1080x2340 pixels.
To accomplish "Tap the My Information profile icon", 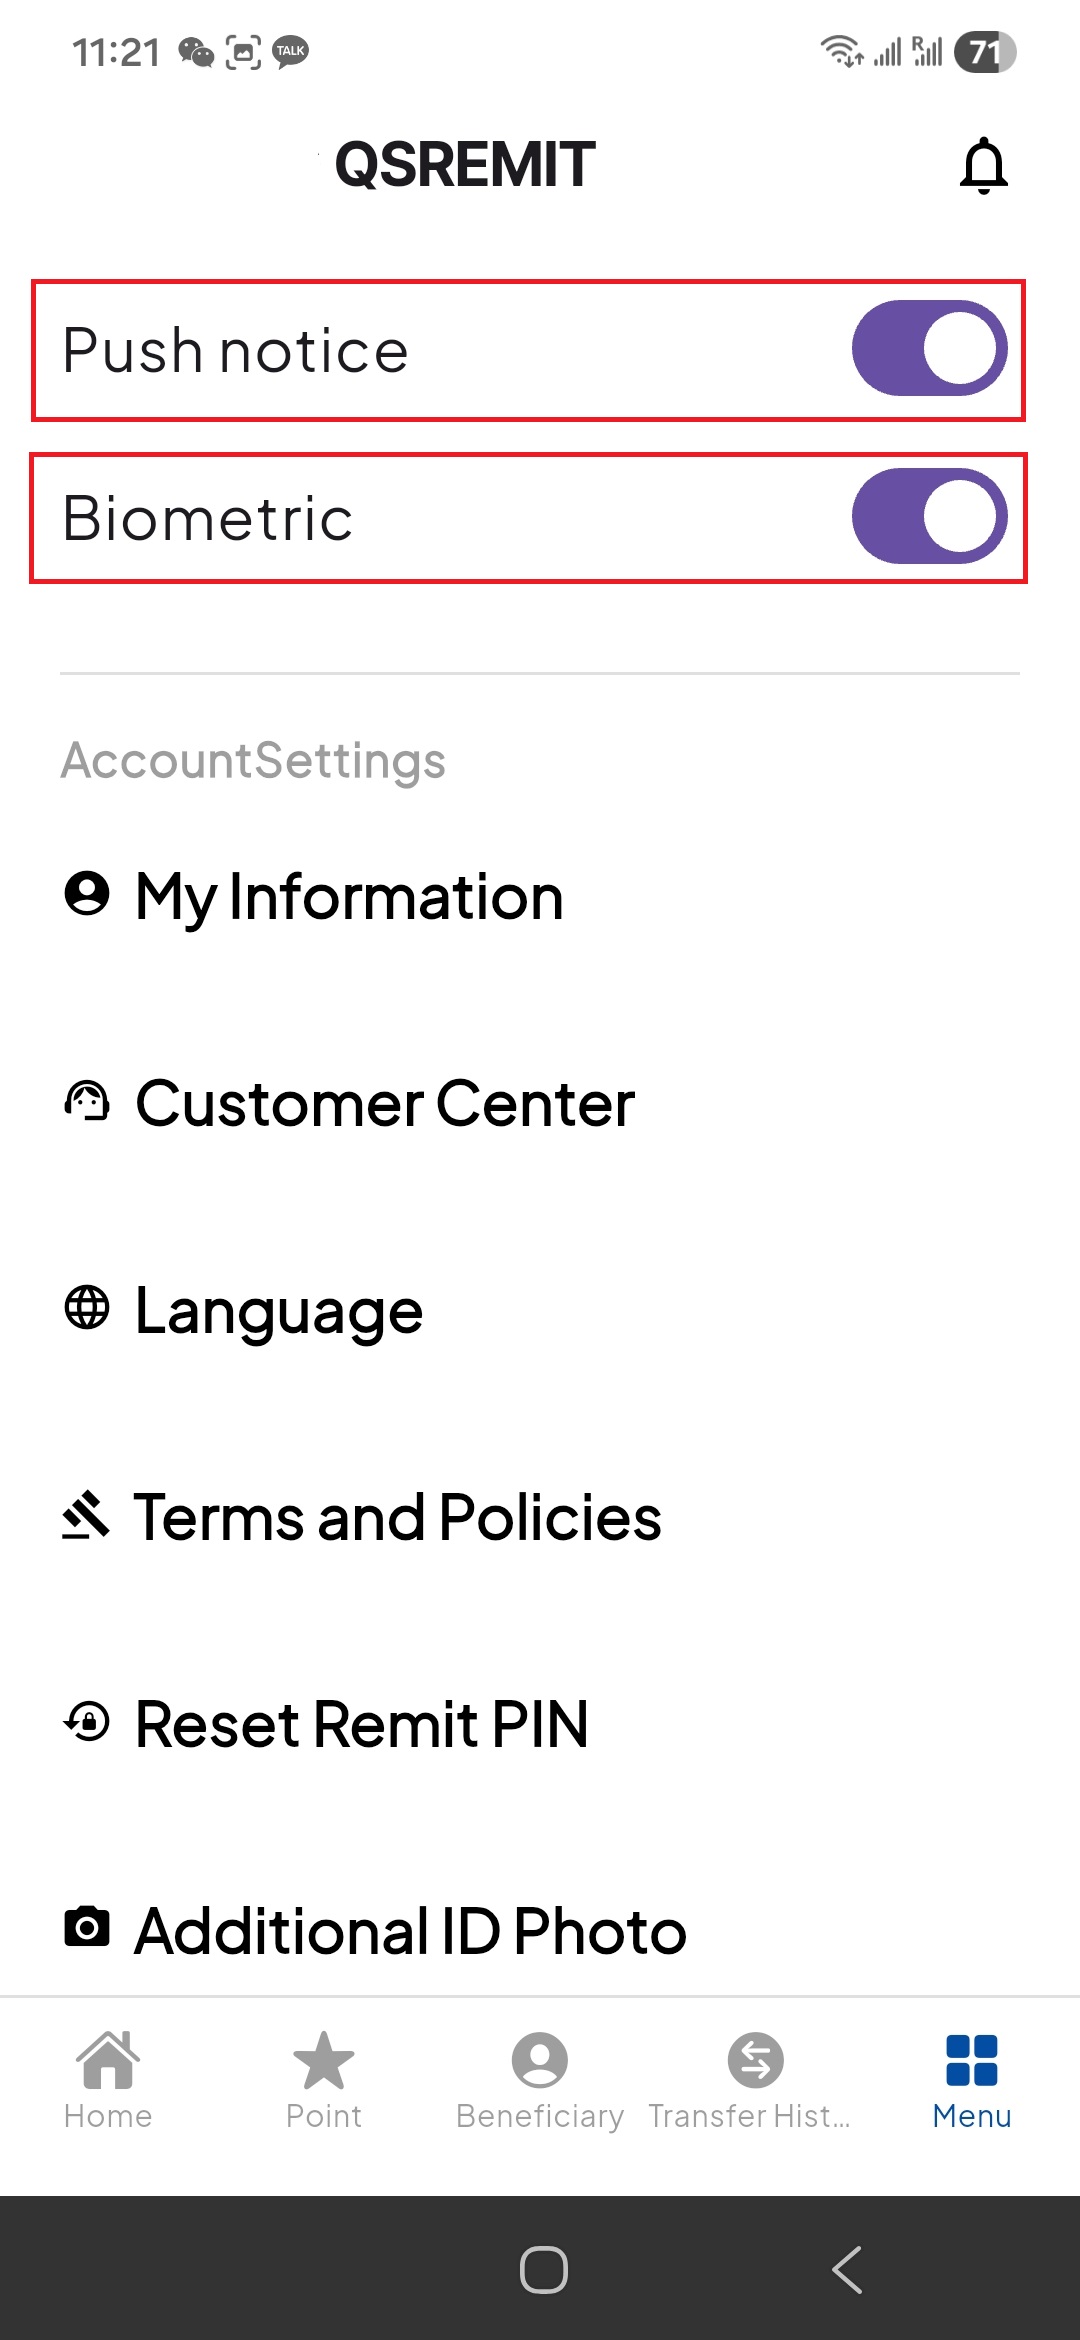I will tap(87, 893).
